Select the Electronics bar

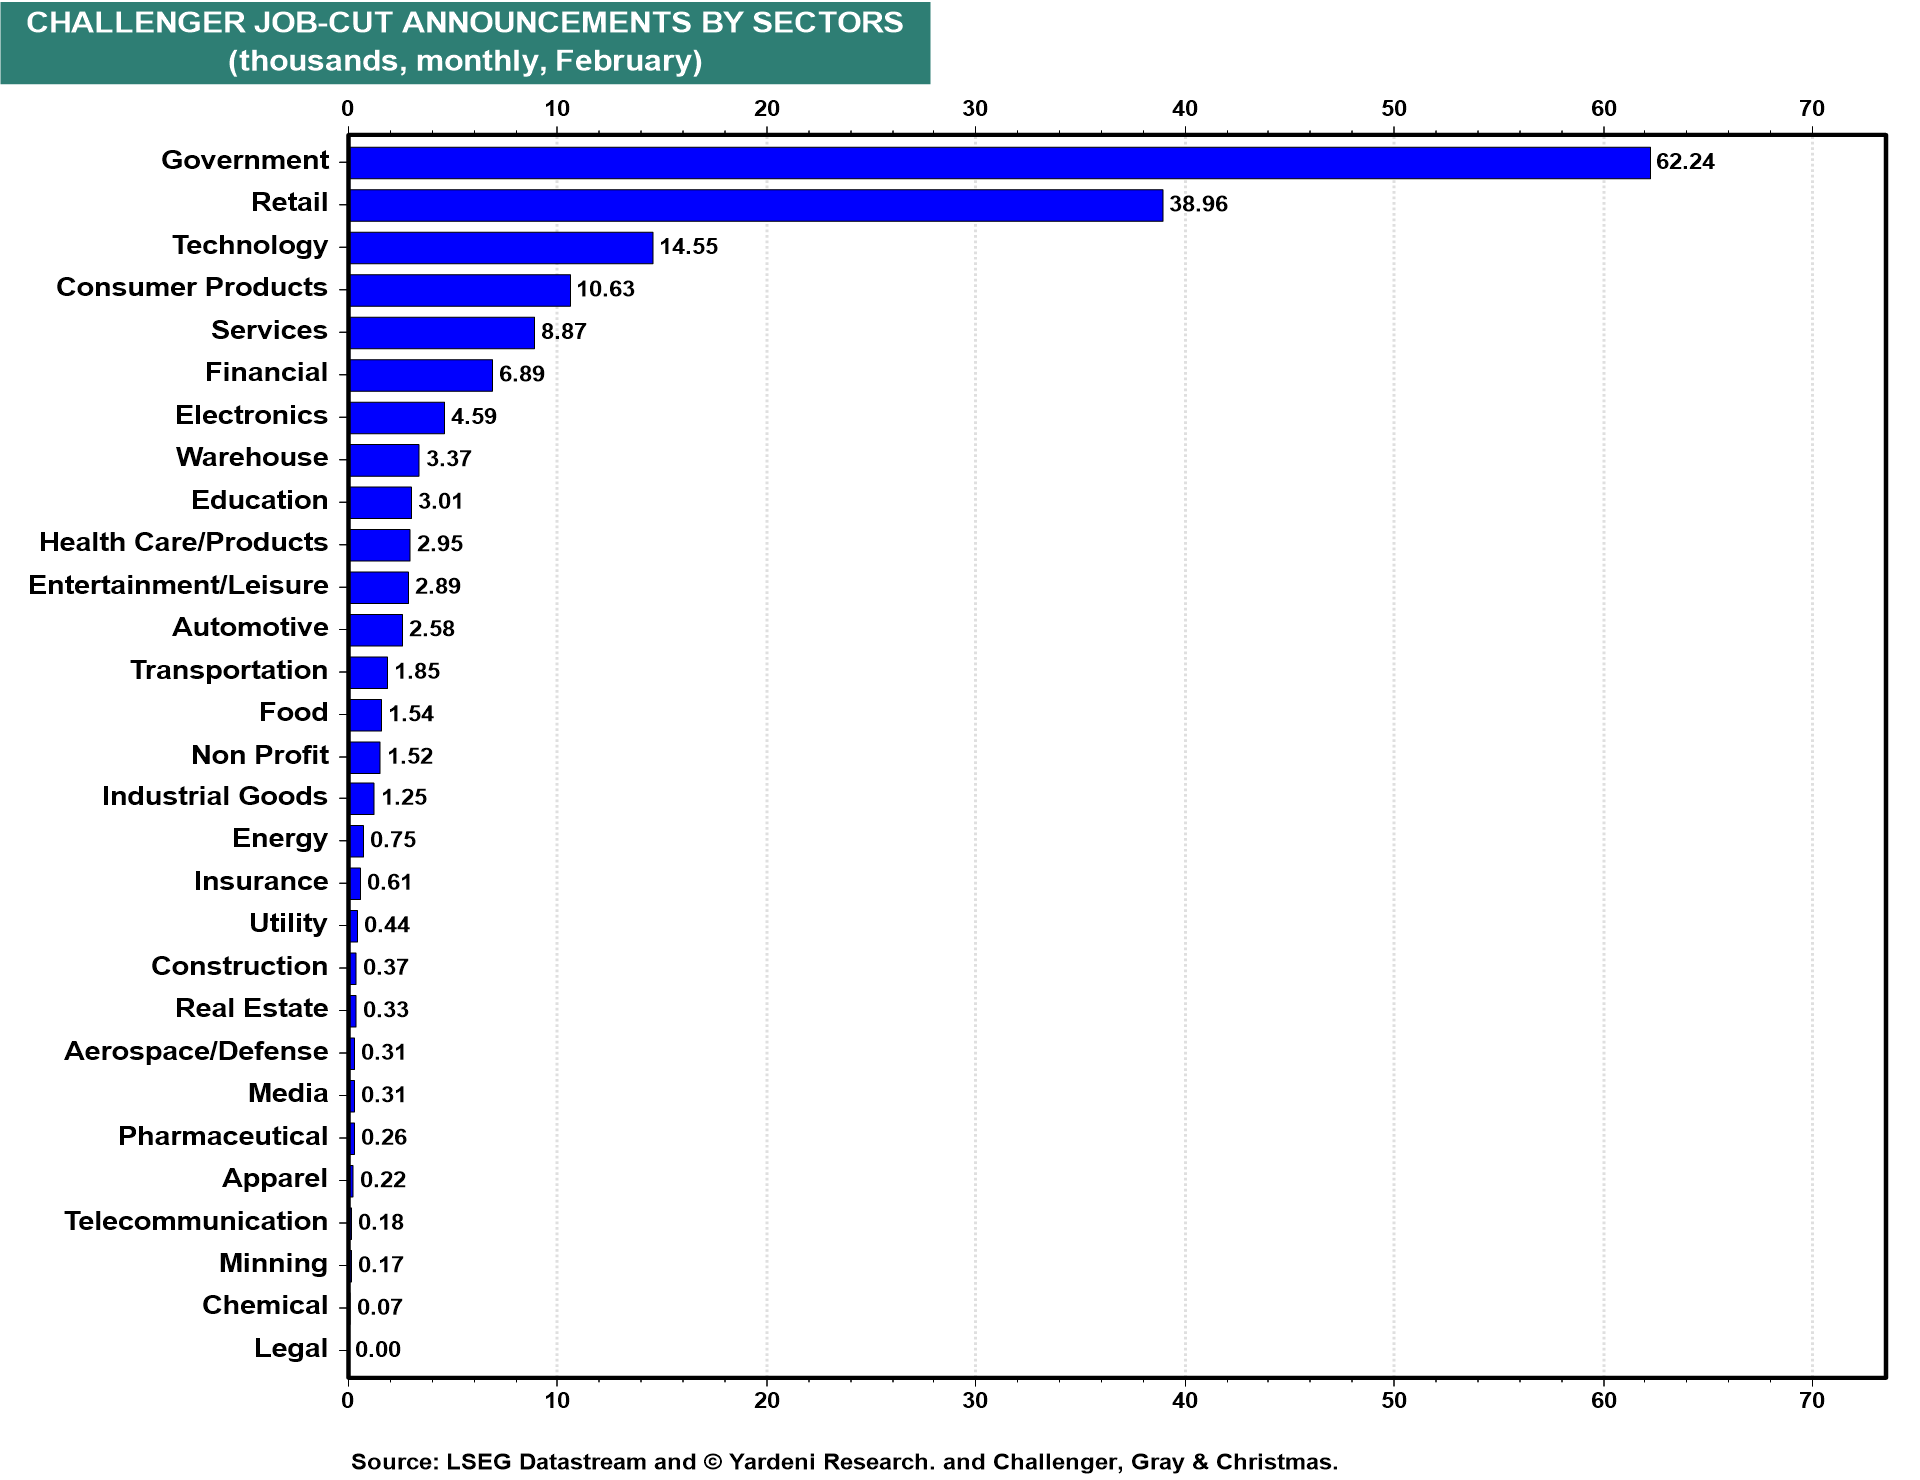coord(396,418)
